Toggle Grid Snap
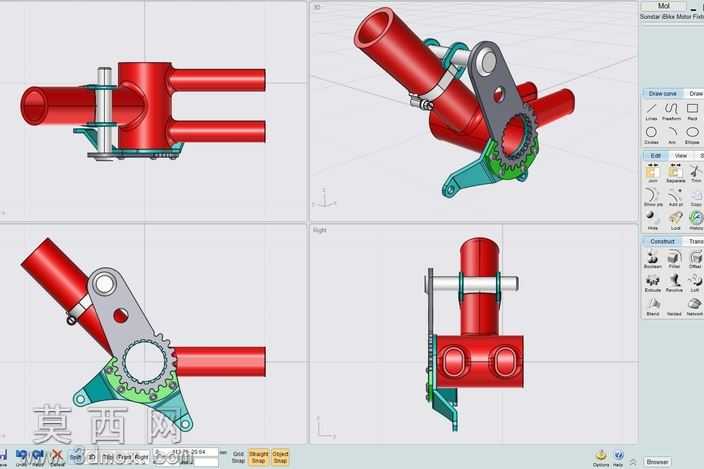704x469 pixels. (x=238, y=457)
